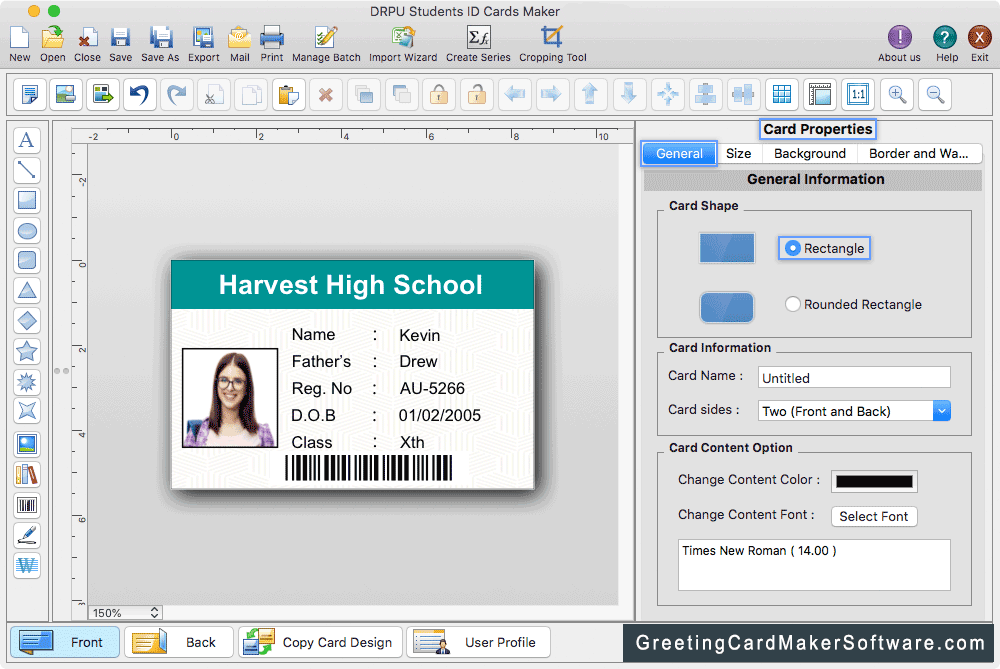1000x669 pixels.
Task: Select the Line drawing tool
Action: pos(27,170)
